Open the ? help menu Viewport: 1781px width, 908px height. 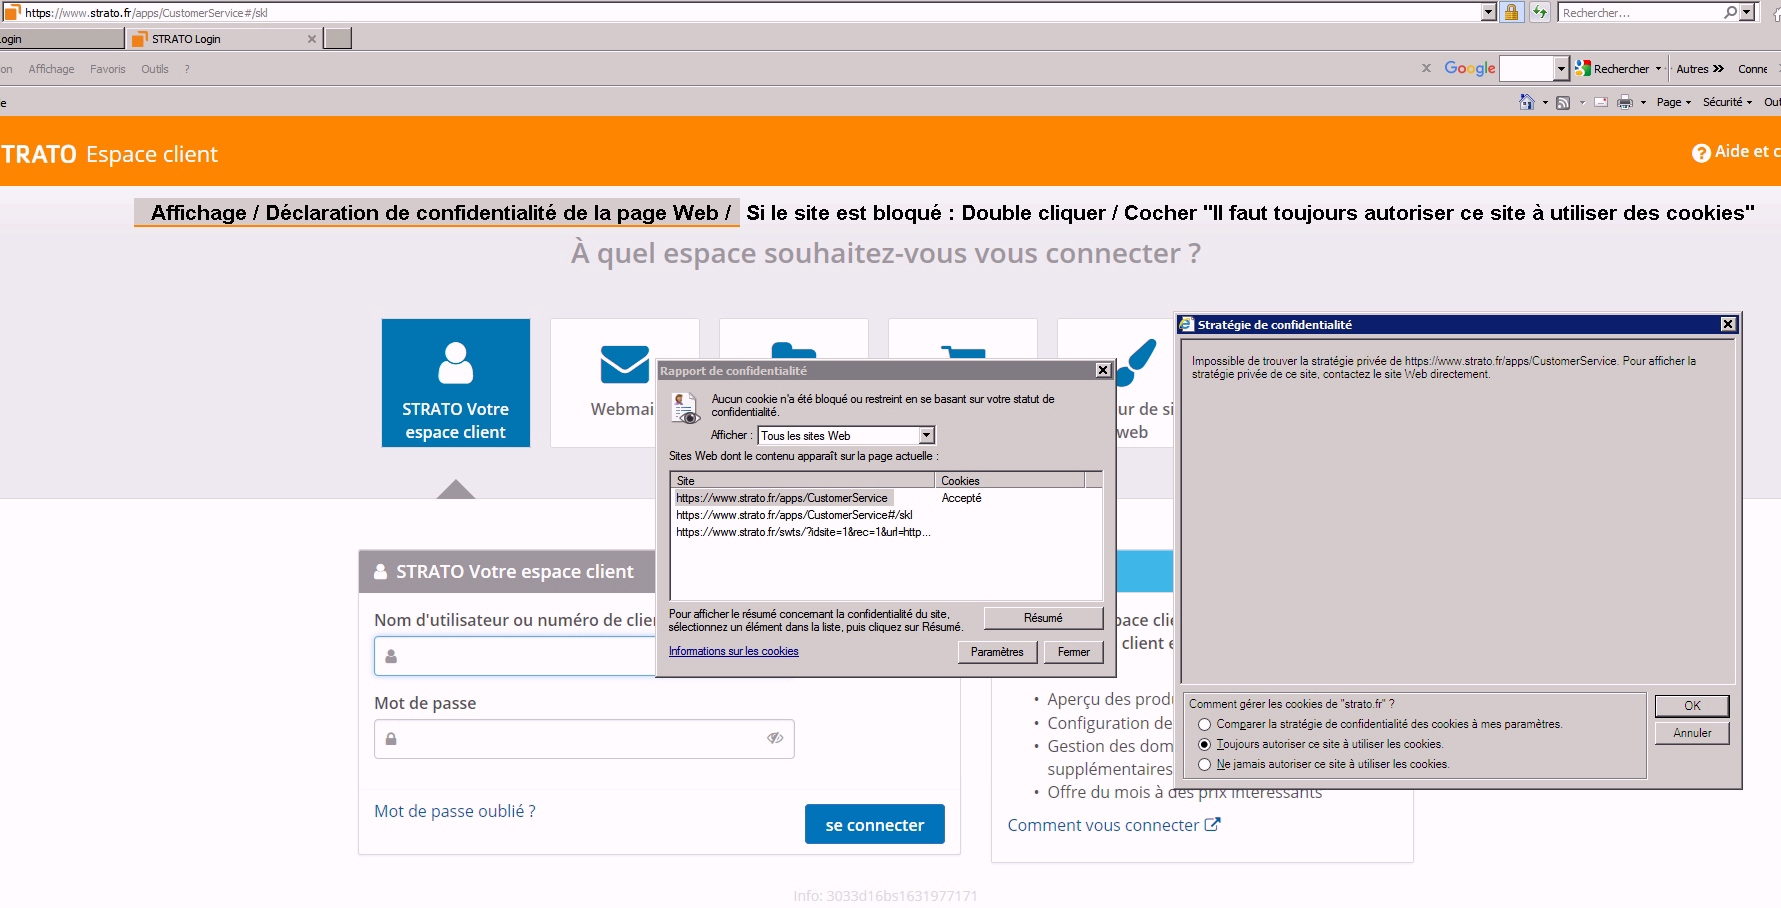187,69
